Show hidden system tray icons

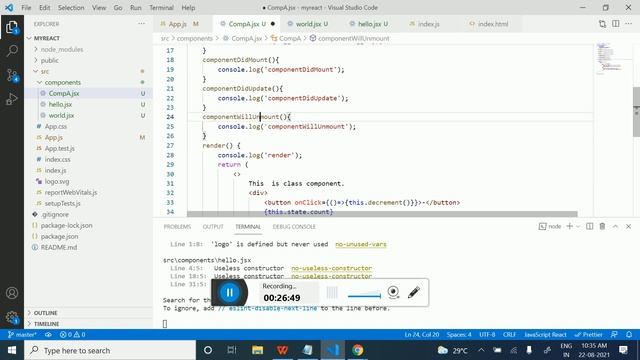481,350
